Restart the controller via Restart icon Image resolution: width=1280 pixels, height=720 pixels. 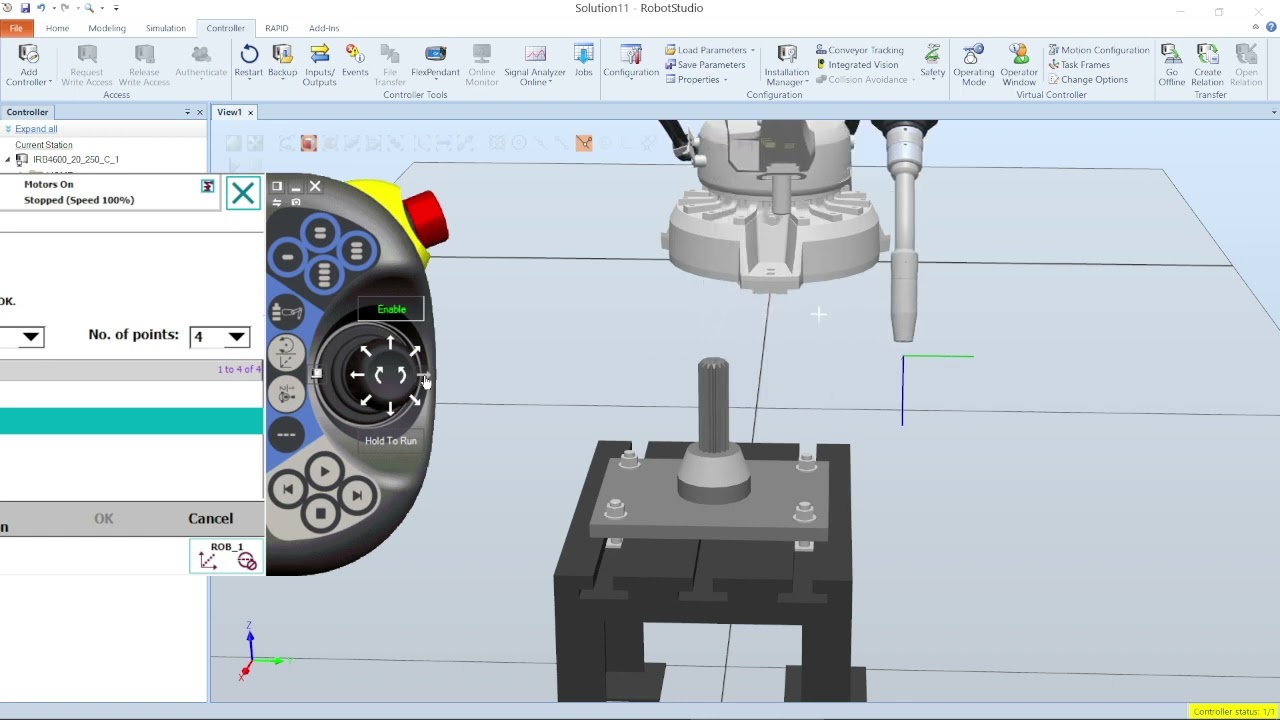[248, 61]
